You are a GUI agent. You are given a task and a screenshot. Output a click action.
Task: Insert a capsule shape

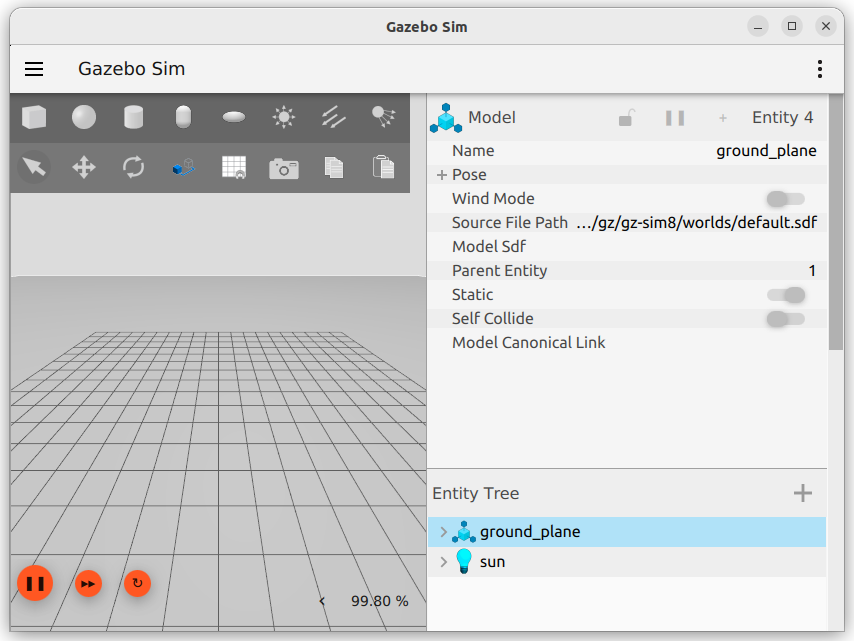(x=183, y=118)
